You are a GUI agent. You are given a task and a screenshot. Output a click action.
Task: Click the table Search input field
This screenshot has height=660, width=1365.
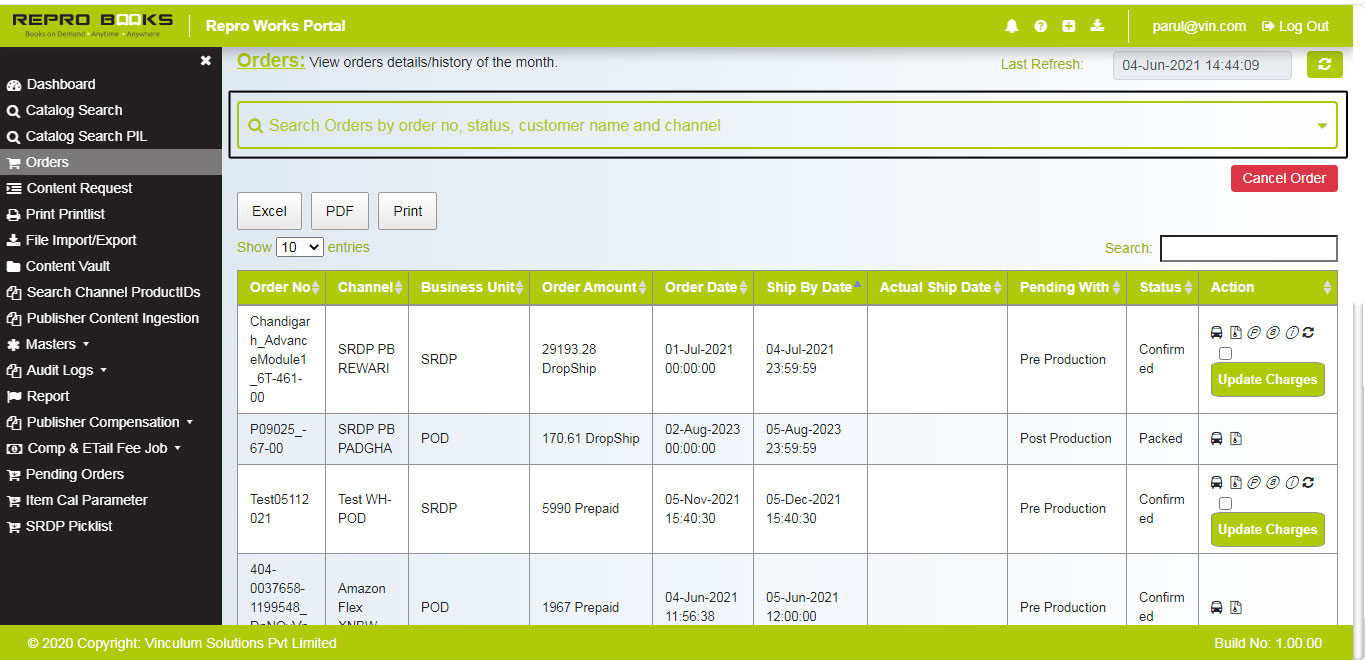click(x=1248, y=248)
